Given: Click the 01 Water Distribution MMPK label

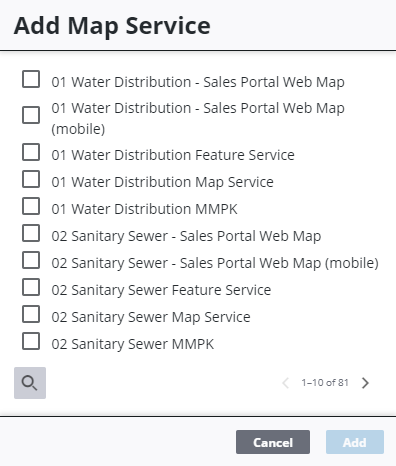Looking at the screenshot, I should click(x=144, y=209).
